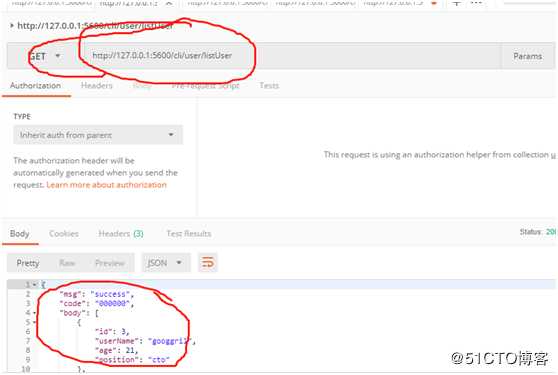Viewport: 558px width, 375px height.
Task: Switch to the Test Results tab
Action: click(189, 234)
